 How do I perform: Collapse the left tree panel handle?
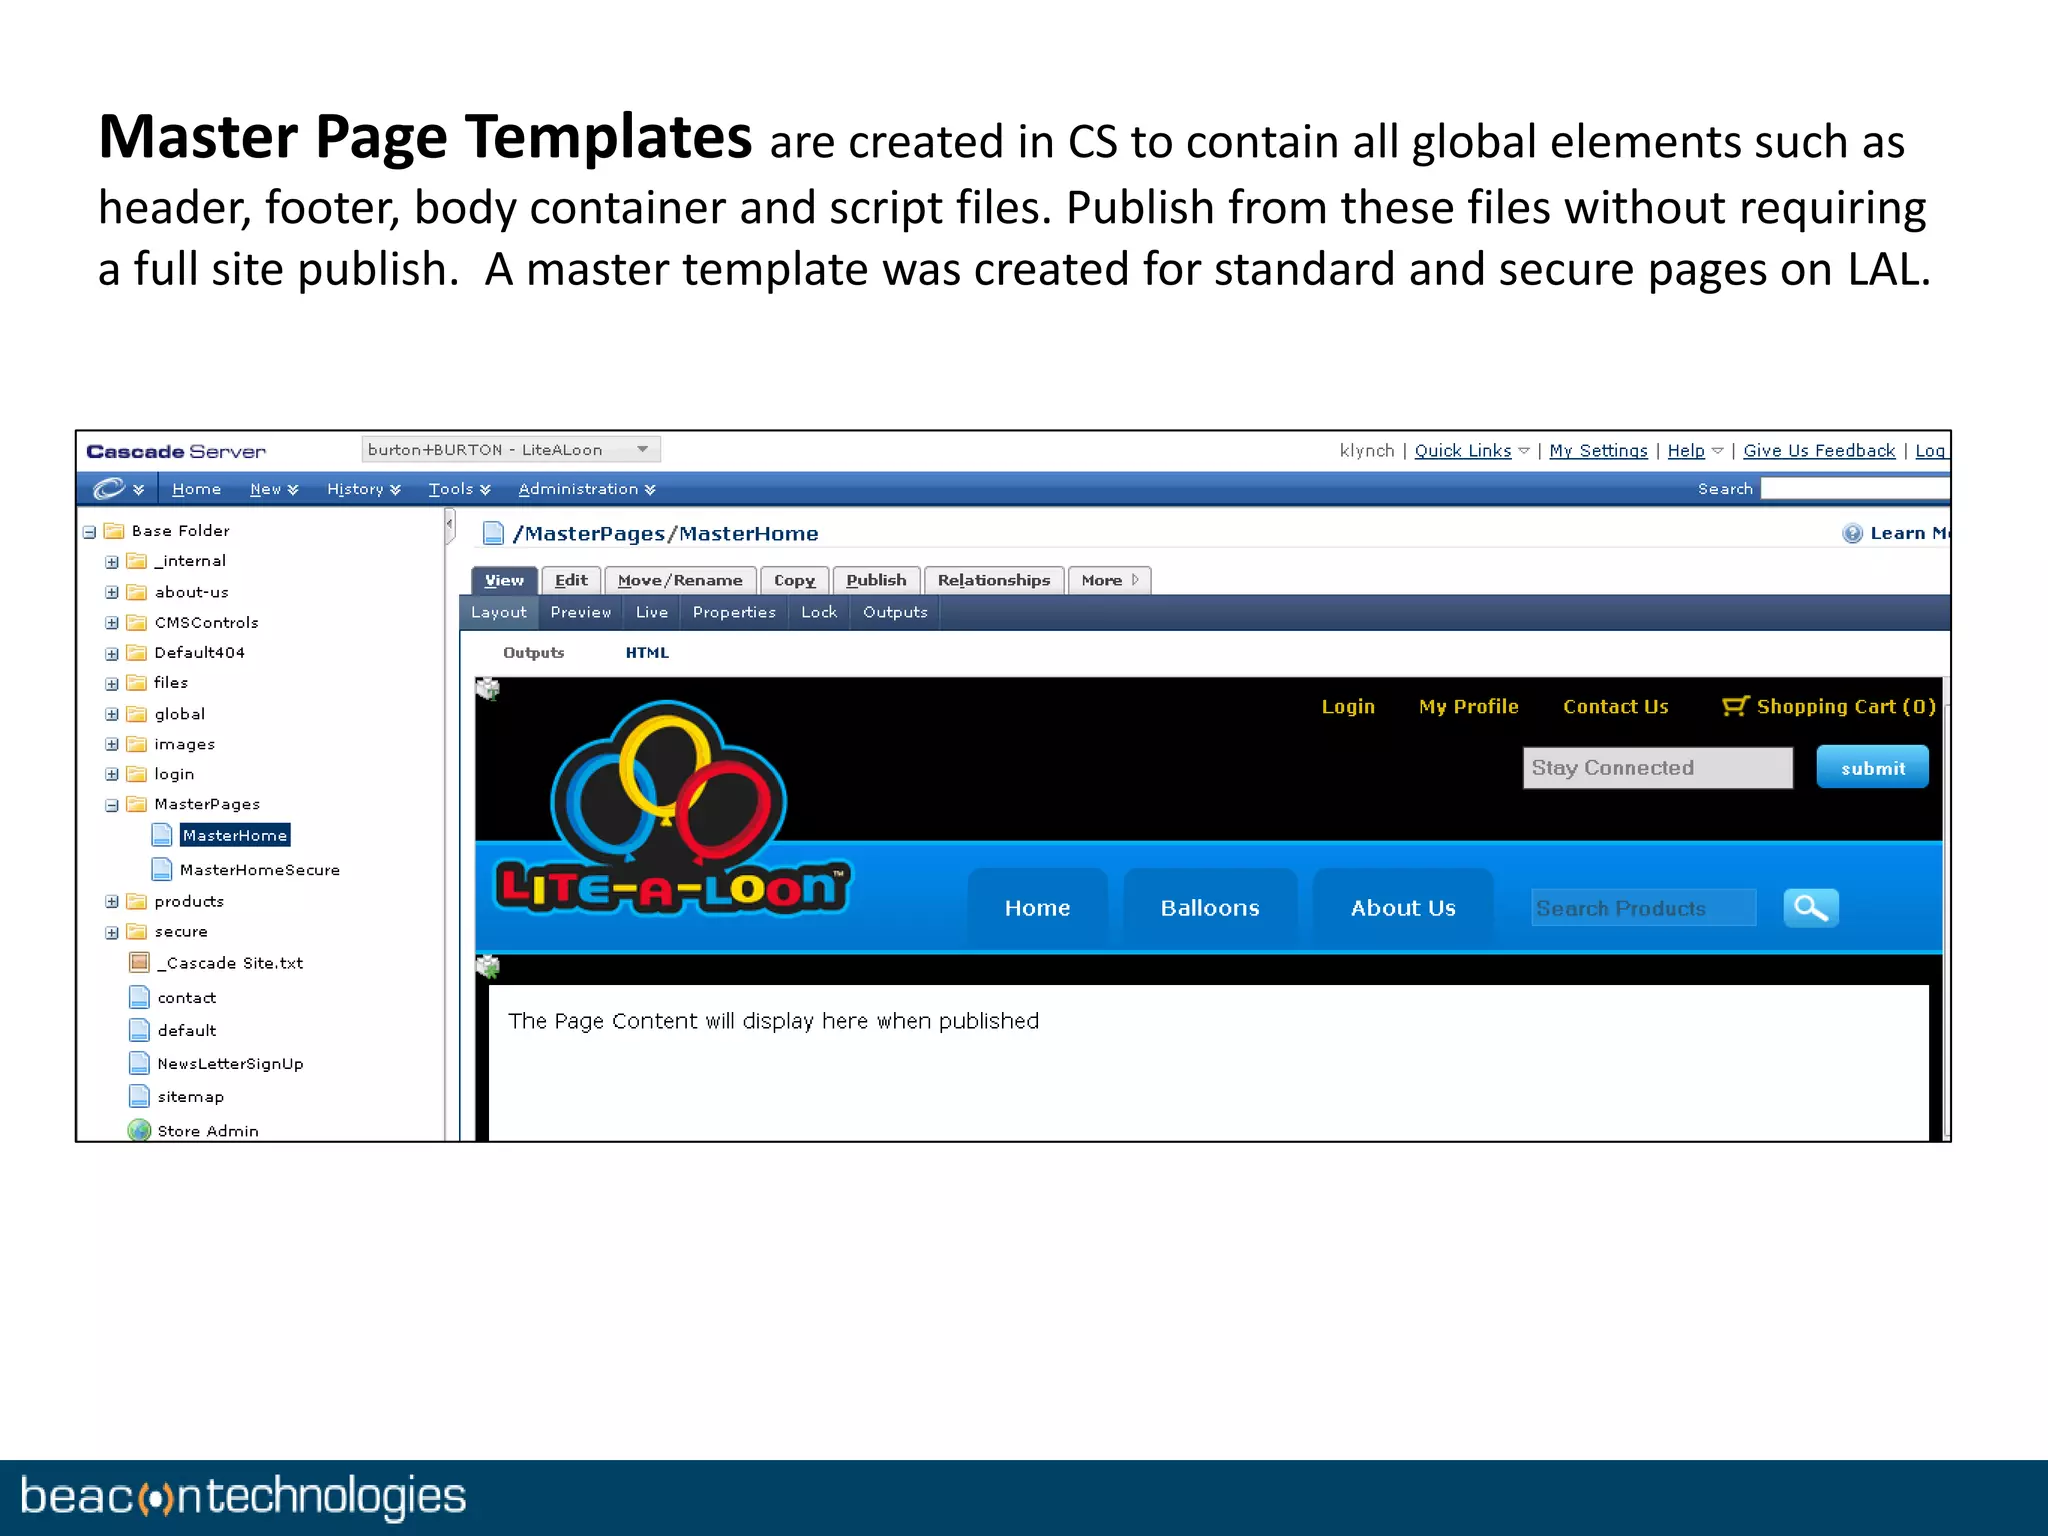click(x=450, y=525)
